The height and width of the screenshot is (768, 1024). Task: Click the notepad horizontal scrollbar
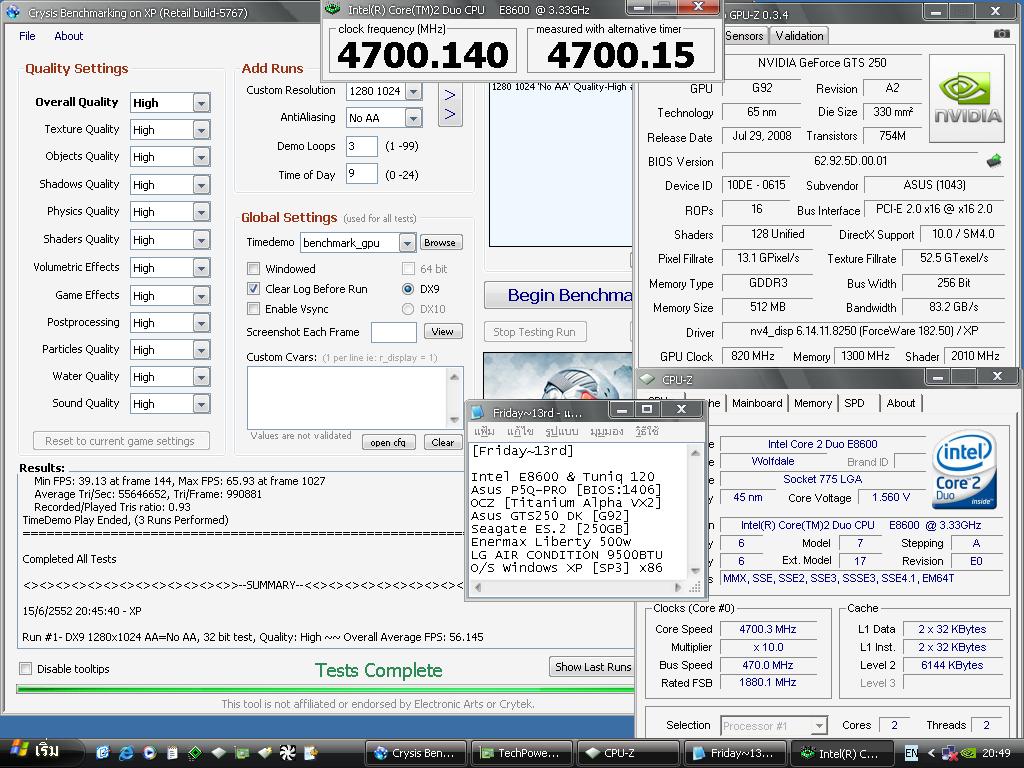[577, 587]
